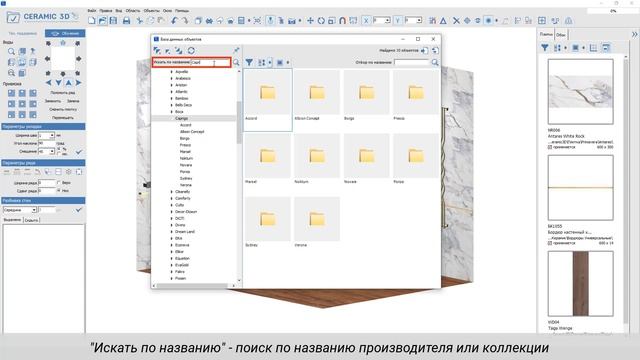
Task: Click the expand-all tree icon in database dialog
Action: (157, 51)
